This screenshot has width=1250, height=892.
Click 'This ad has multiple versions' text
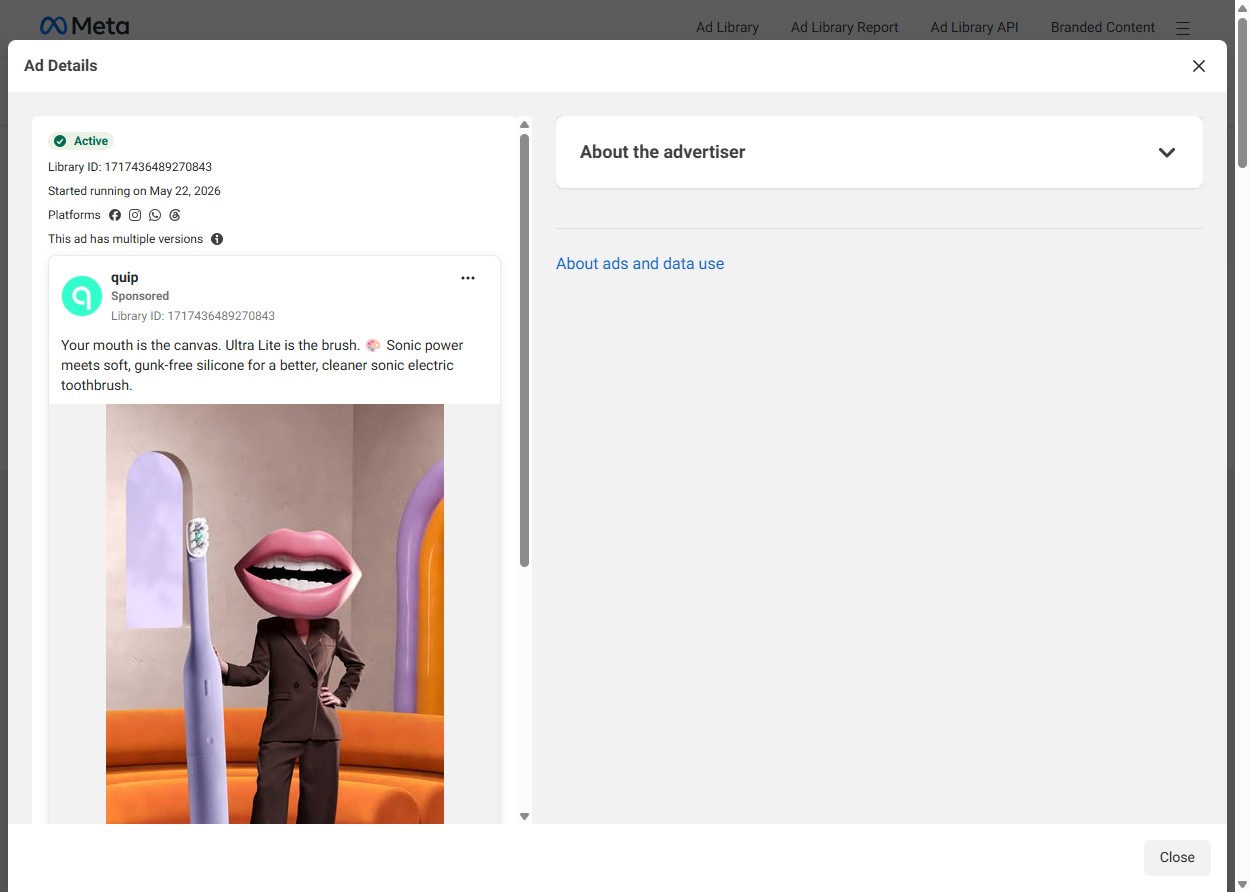tap(125, 239)
